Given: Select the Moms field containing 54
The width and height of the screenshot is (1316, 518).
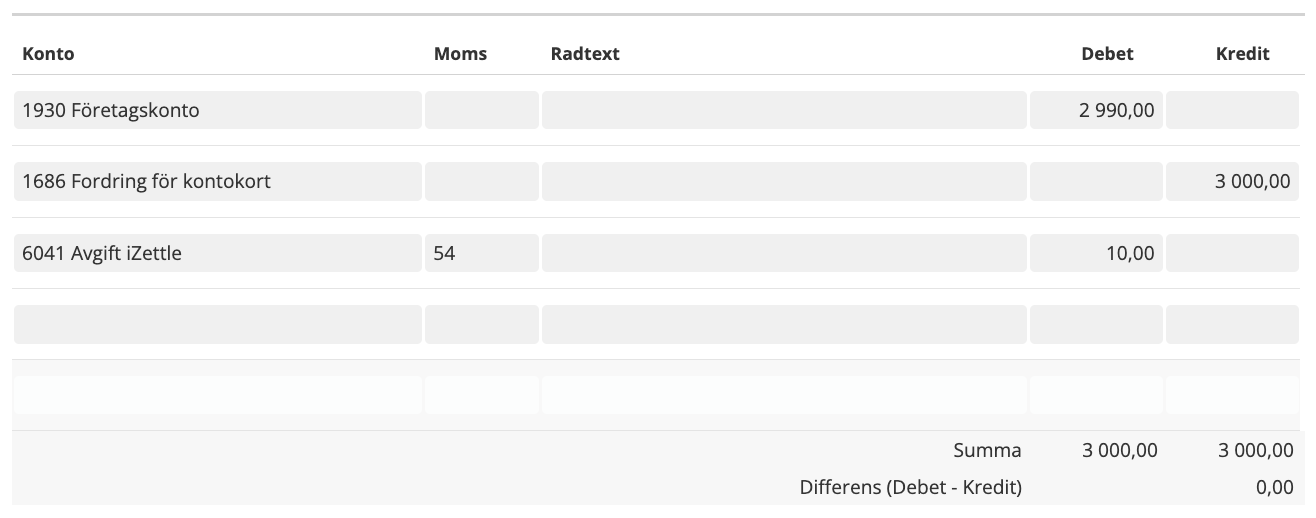Looking at the screenshot, I should (x=481, y=254).
